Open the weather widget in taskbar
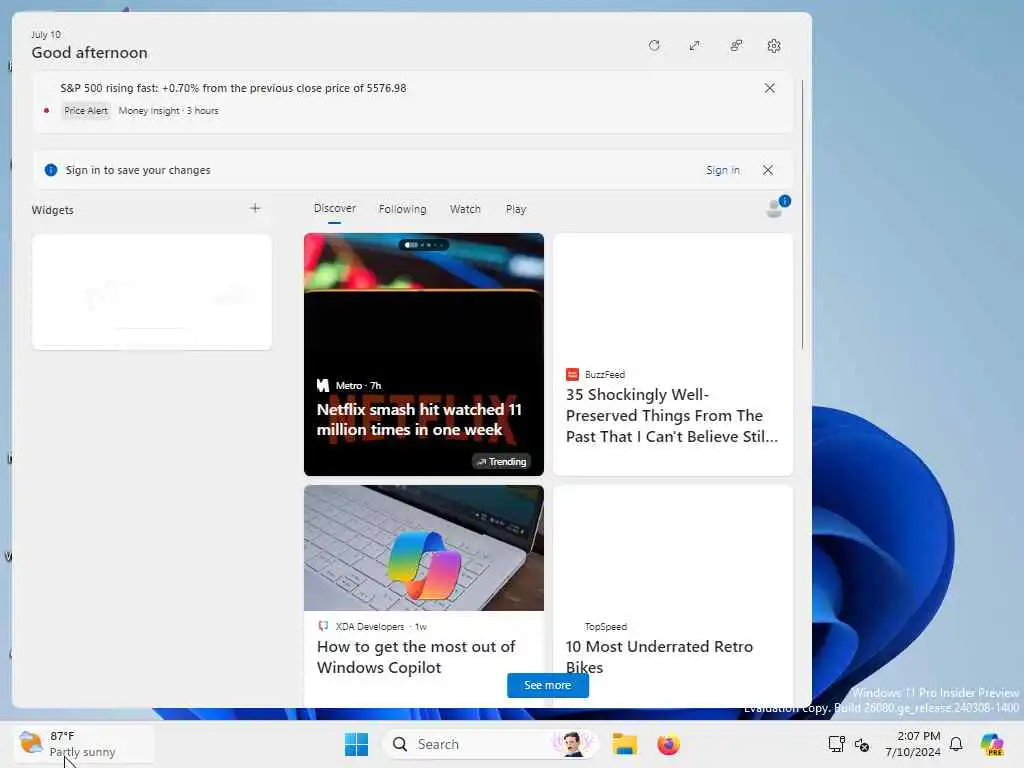 point(84,744)
